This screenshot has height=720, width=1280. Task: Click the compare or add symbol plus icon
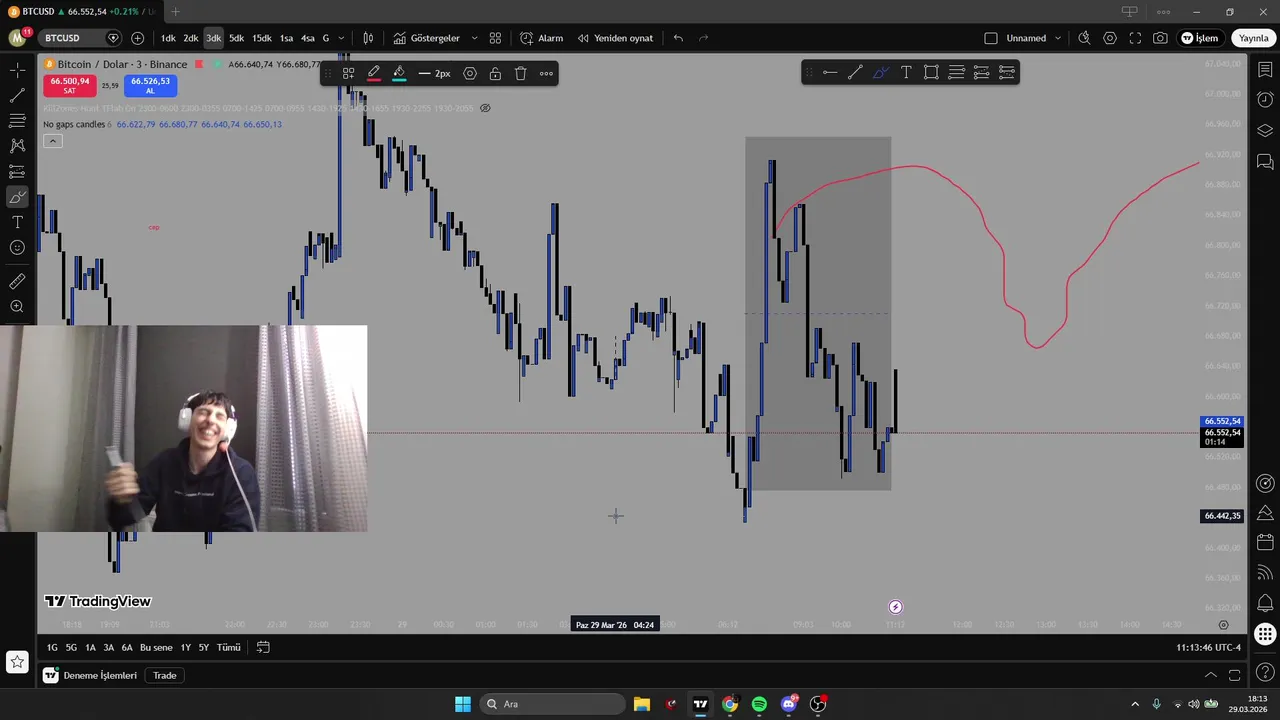137,38
